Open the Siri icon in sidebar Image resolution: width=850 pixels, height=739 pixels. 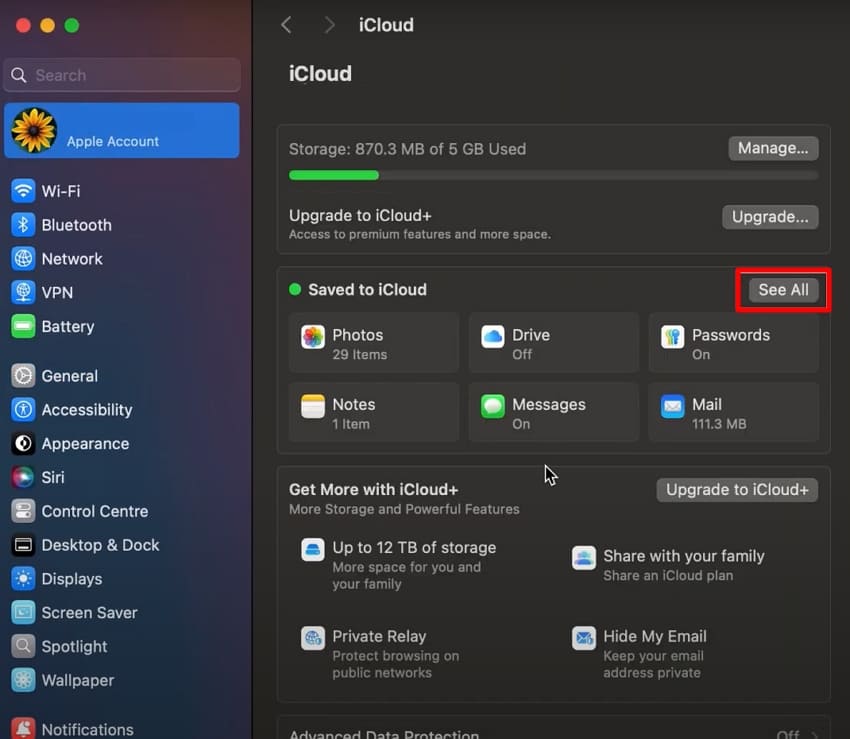(x=23, y=477)
